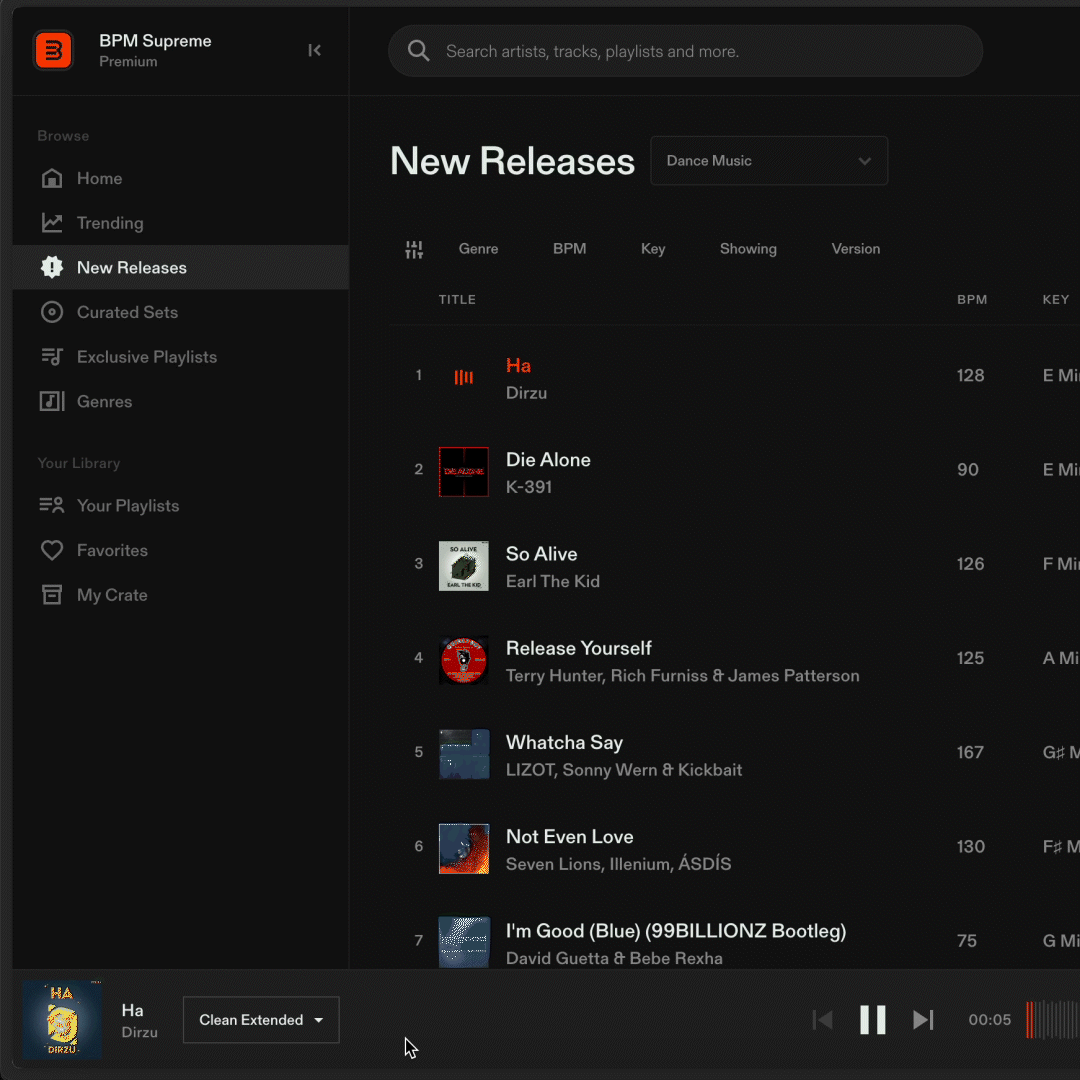
Task: Open Favorites in library
Action: pos(180,550)
